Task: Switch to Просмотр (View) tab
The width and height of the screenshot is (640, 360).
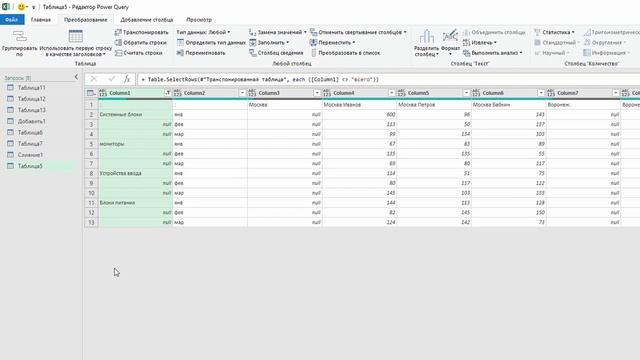Action: 199,20
